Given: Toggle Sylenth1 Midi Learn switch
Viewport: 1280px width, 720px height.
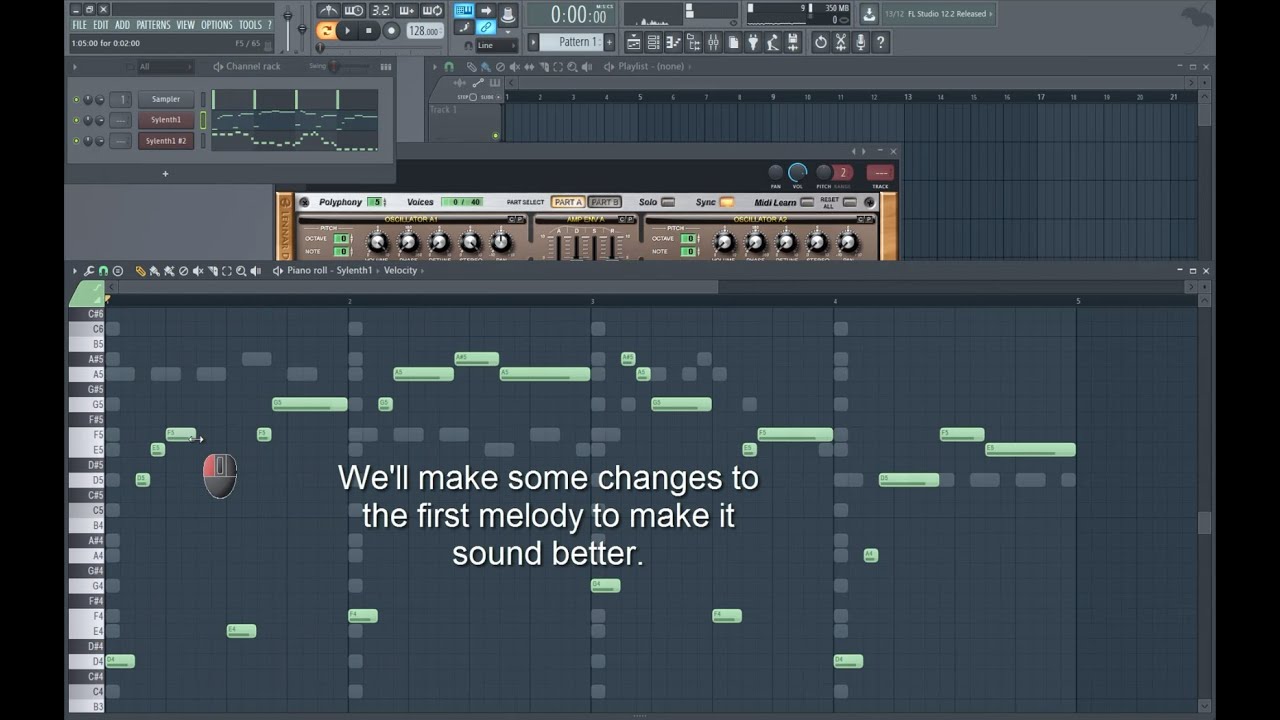Looking at the screenshot, I should click(x=807, y=202).
